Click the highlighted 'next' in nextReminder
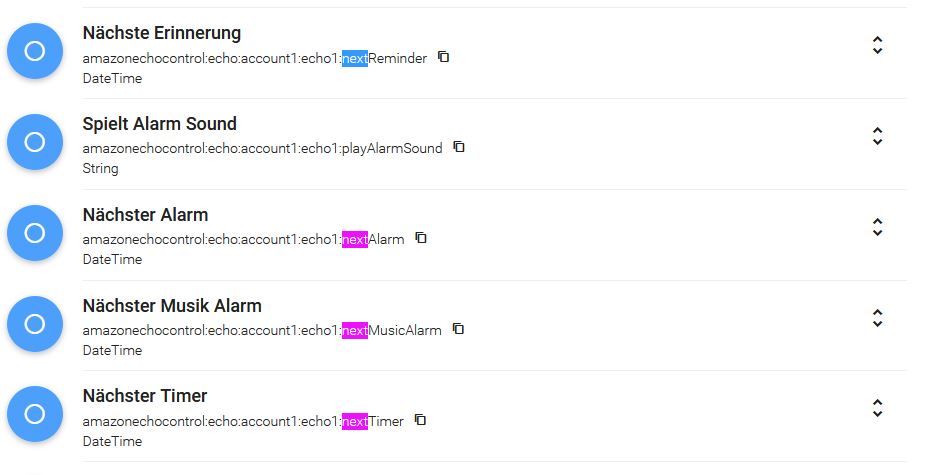 355,59
